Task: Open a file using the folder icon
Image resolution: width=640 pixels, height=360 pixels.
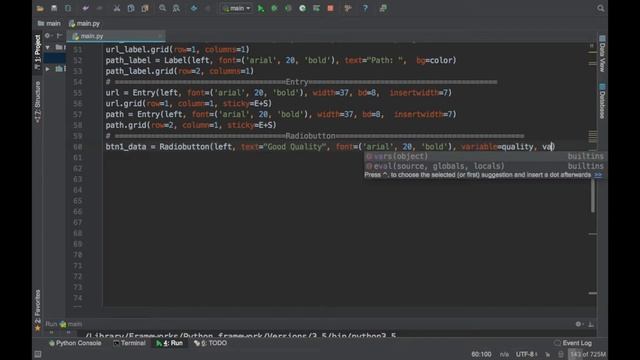Action: point(40,8)
